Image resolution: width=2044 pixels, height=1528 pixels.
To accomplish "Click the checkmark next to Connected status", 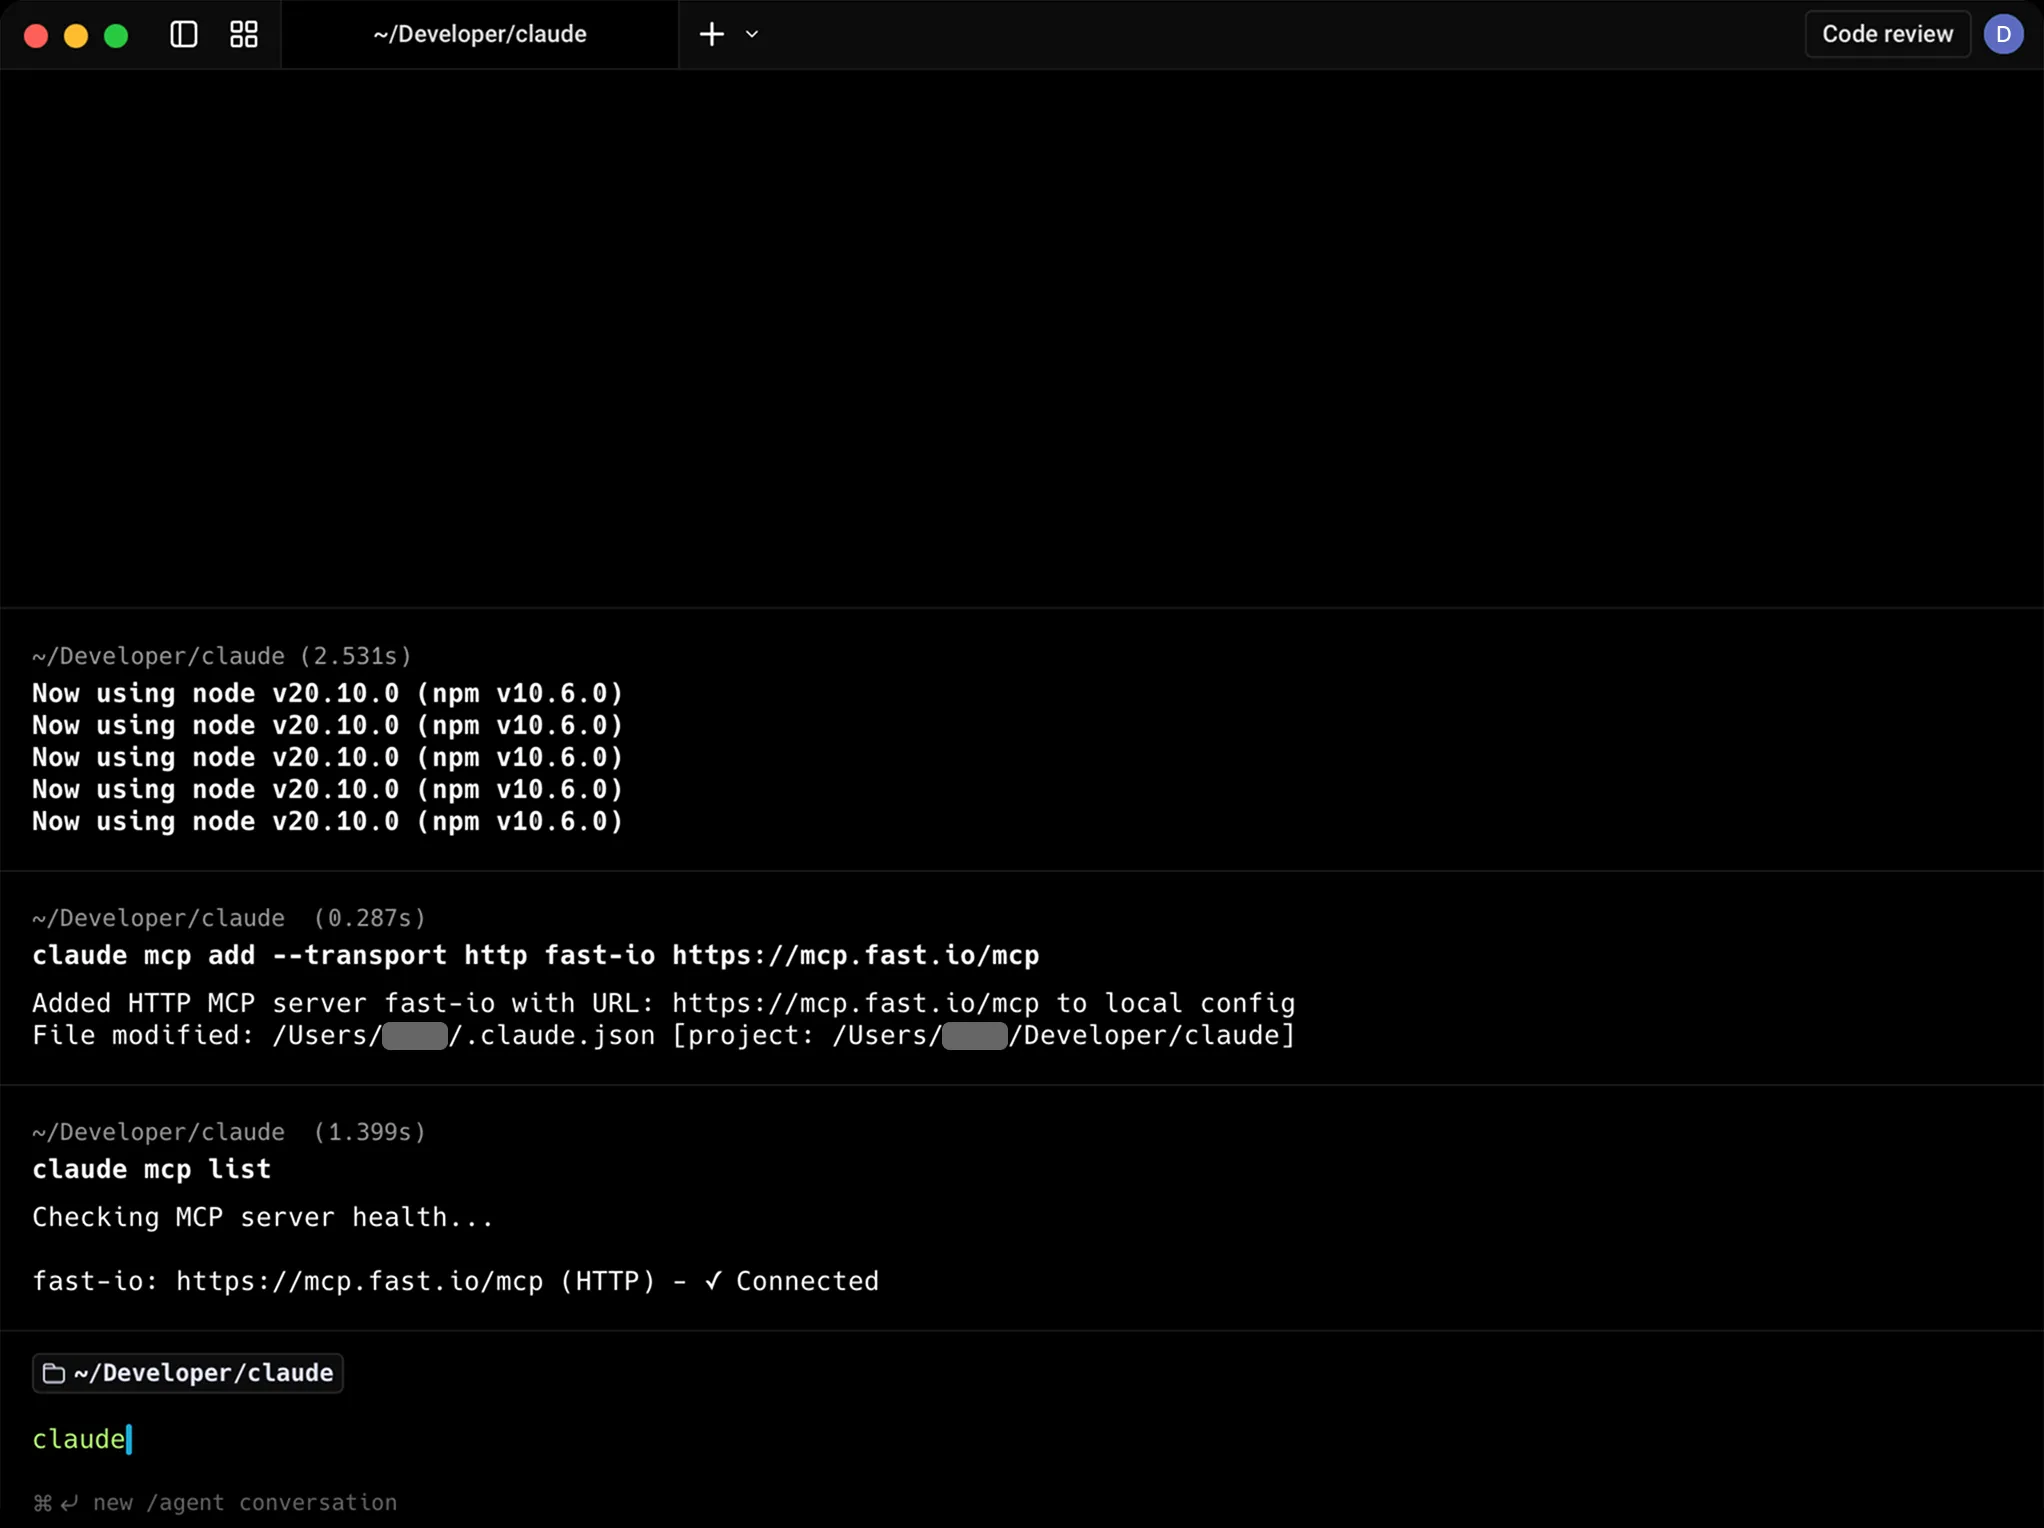I will [712, 1281].
